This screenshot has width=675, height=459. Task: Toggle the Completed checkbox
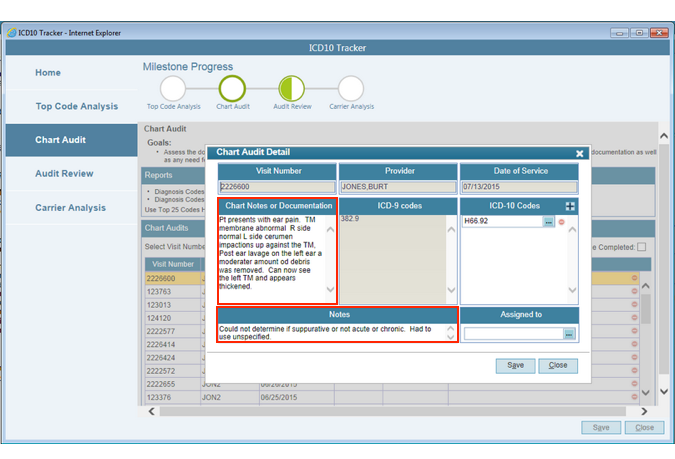[x=641, y=247]
